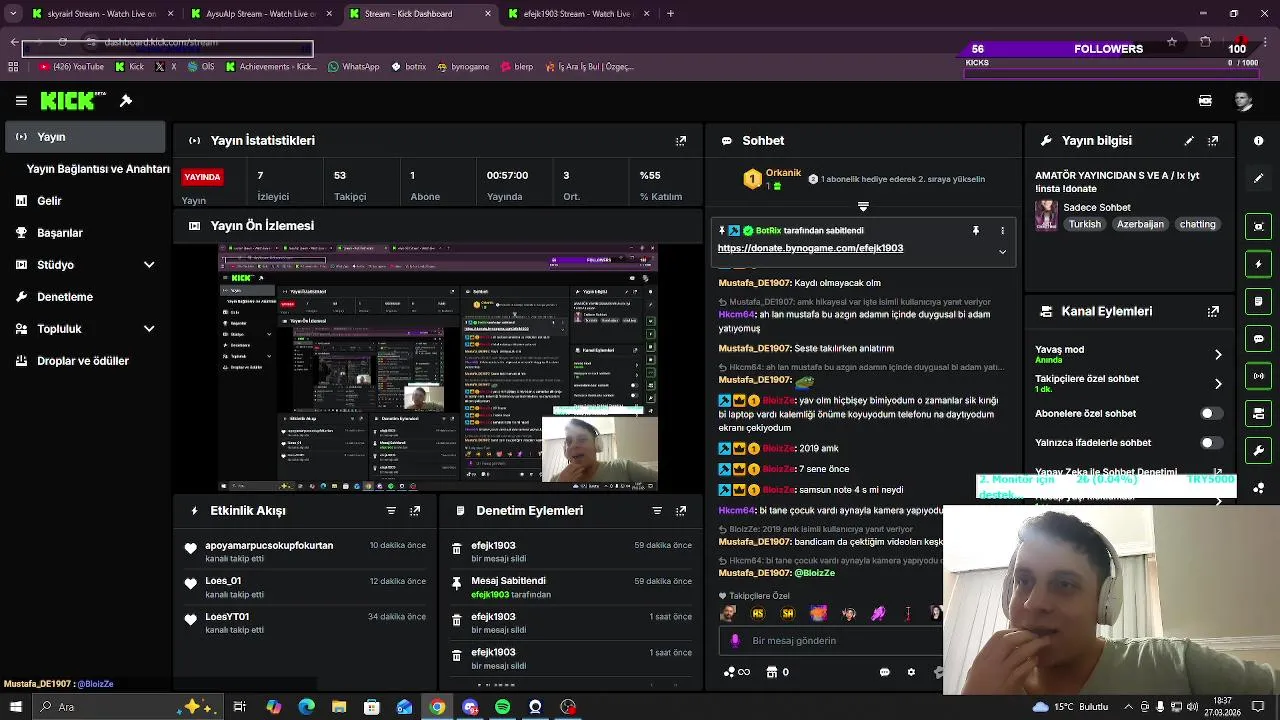Edit stream info with the pencil icon
Screen dimensions: 1280x720
(x=1189, y=141)
